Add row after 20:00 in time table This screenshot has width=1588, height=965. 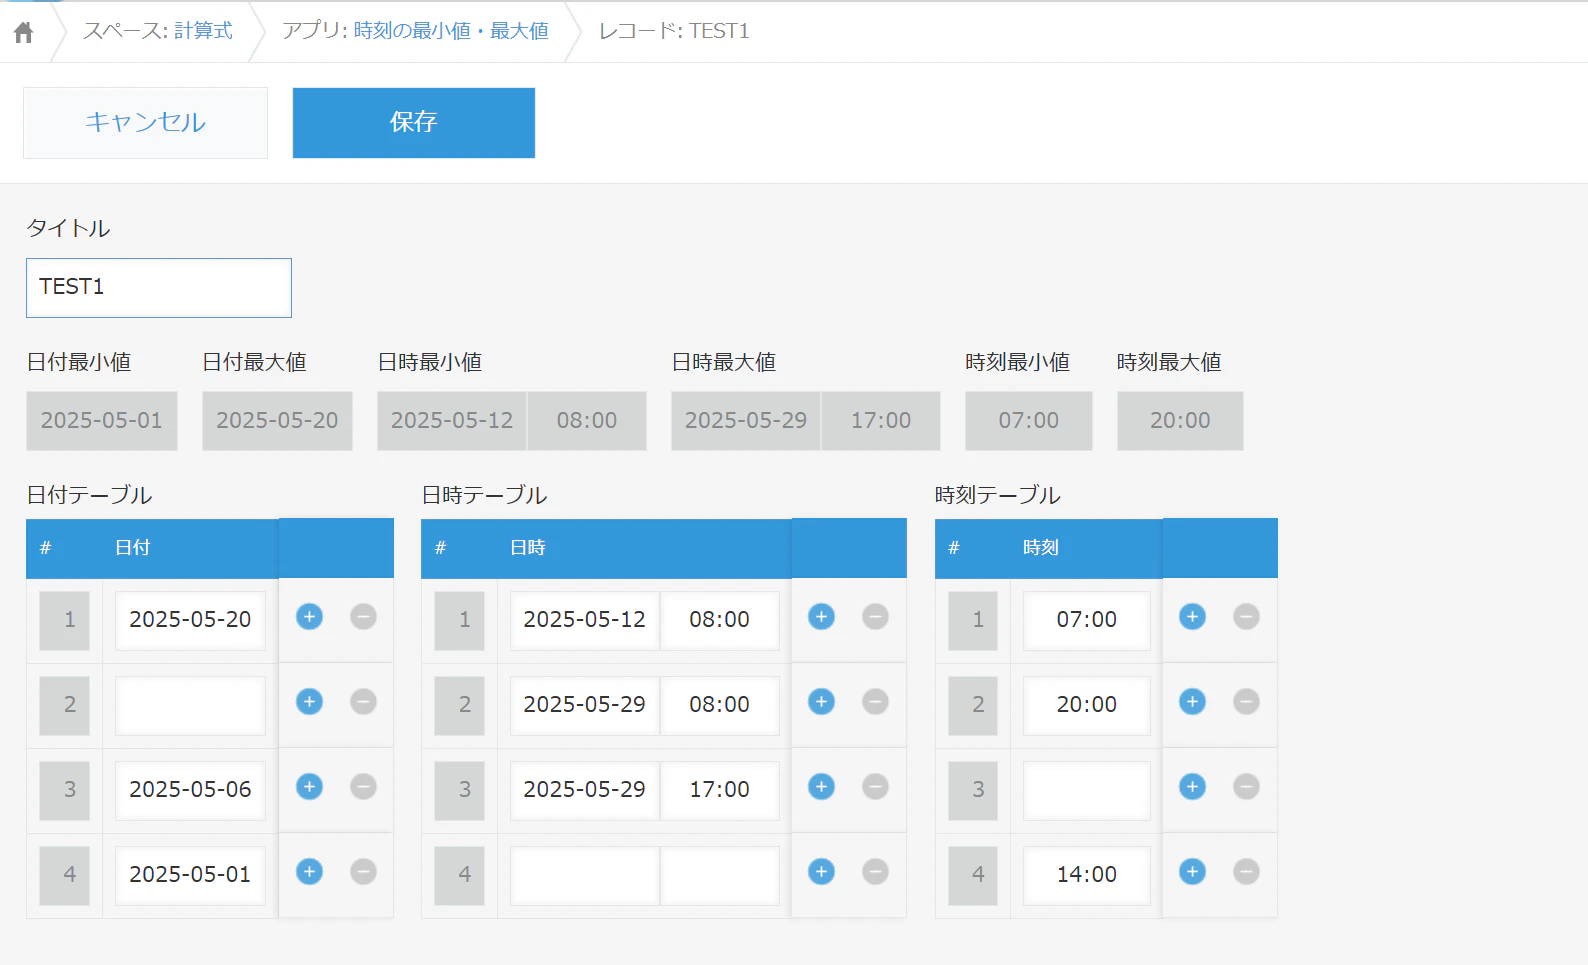coord(1192,702)
